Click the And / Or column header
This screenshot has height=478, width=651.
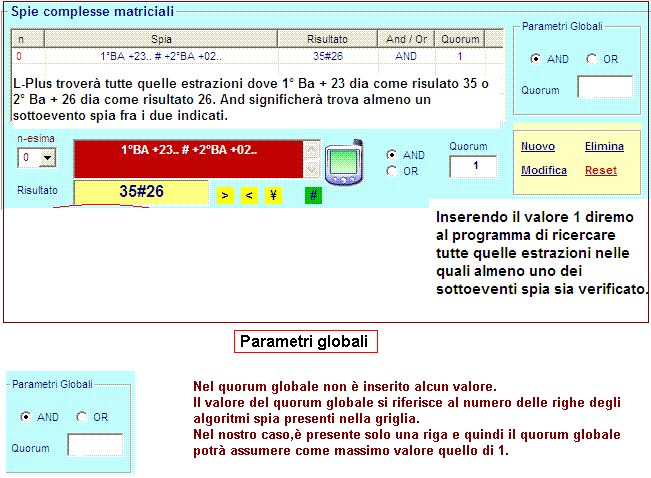click(406, 39)
